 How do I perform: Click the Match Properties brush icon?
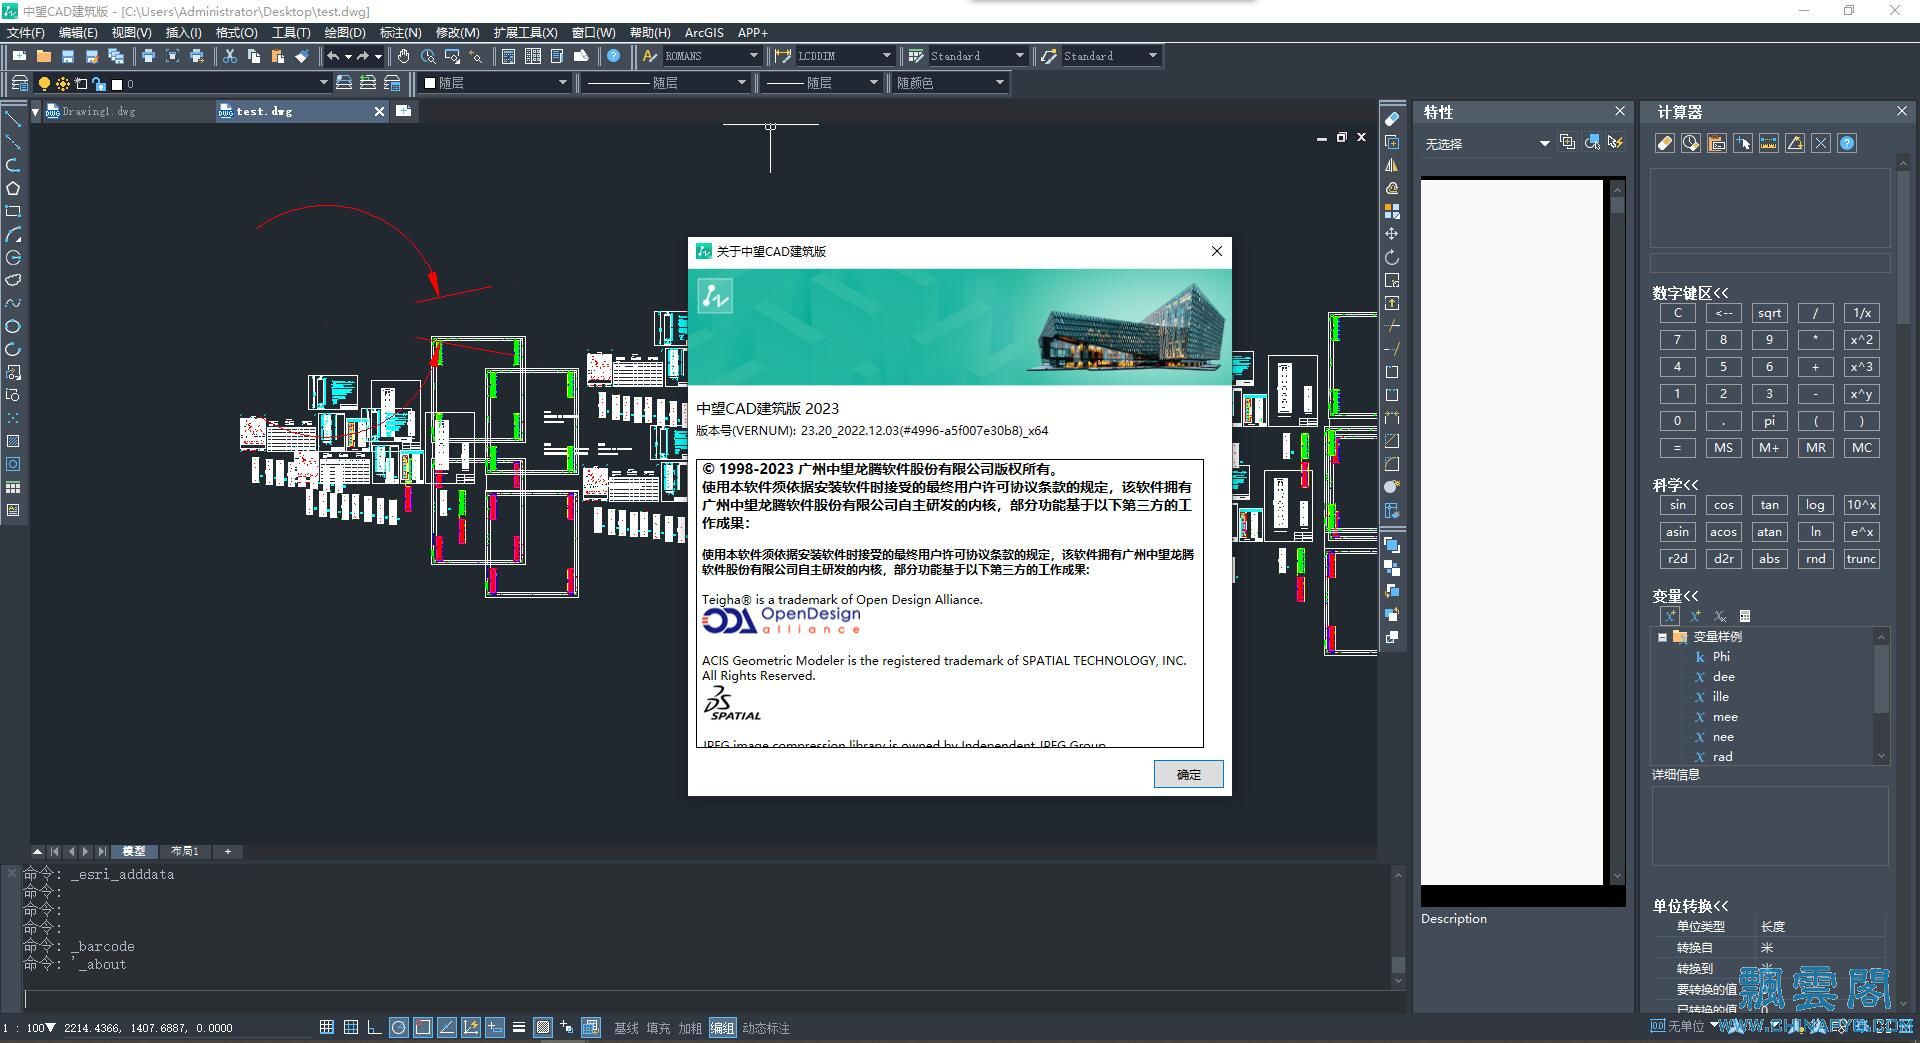tap(302, 56)
